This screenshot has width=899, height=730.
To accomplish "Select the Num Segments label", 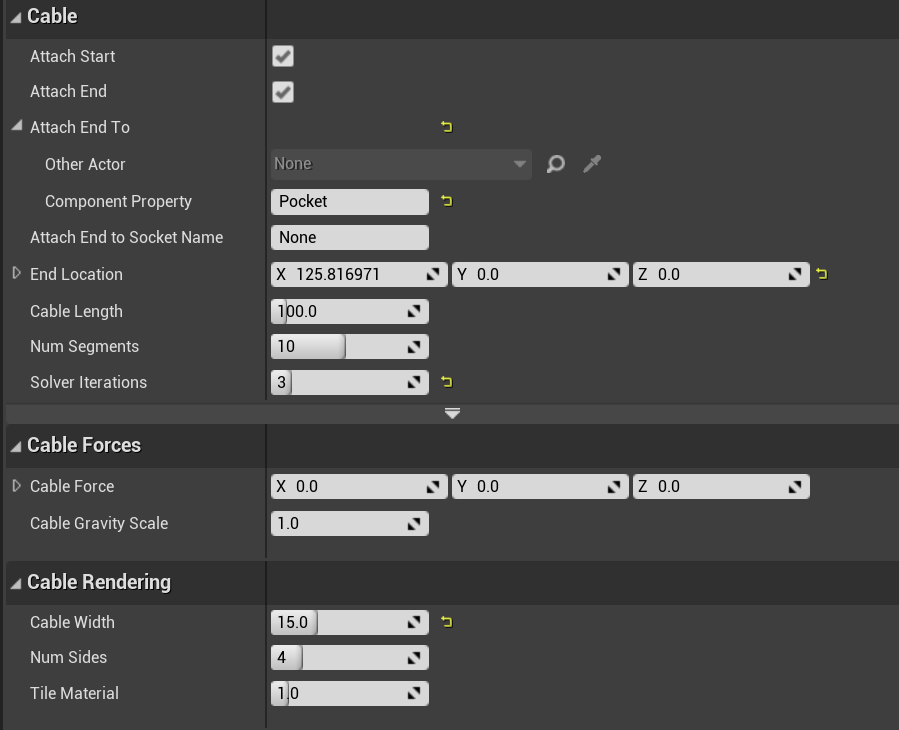I will [84, 347].
